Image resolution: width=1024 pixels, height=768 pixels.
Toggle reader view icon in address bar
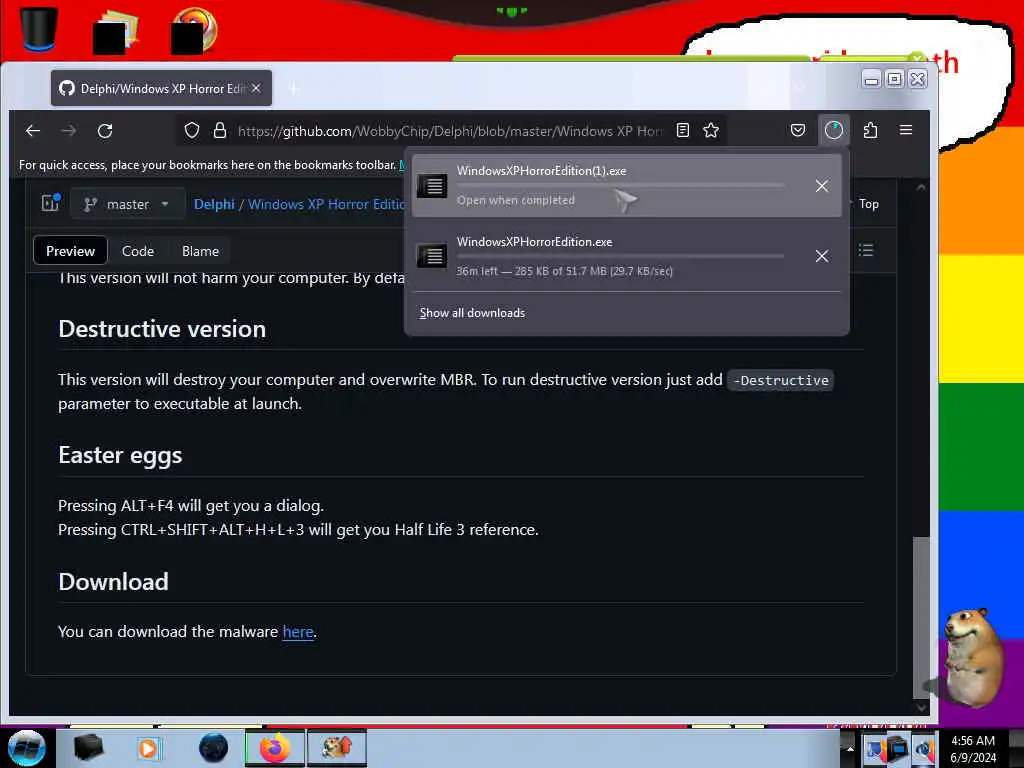coord(682,131)
